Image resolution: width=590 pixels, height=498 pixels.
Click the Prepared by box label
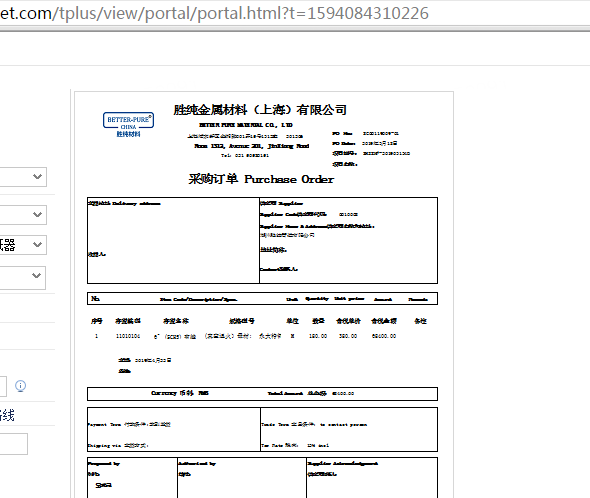click(104, 463)
